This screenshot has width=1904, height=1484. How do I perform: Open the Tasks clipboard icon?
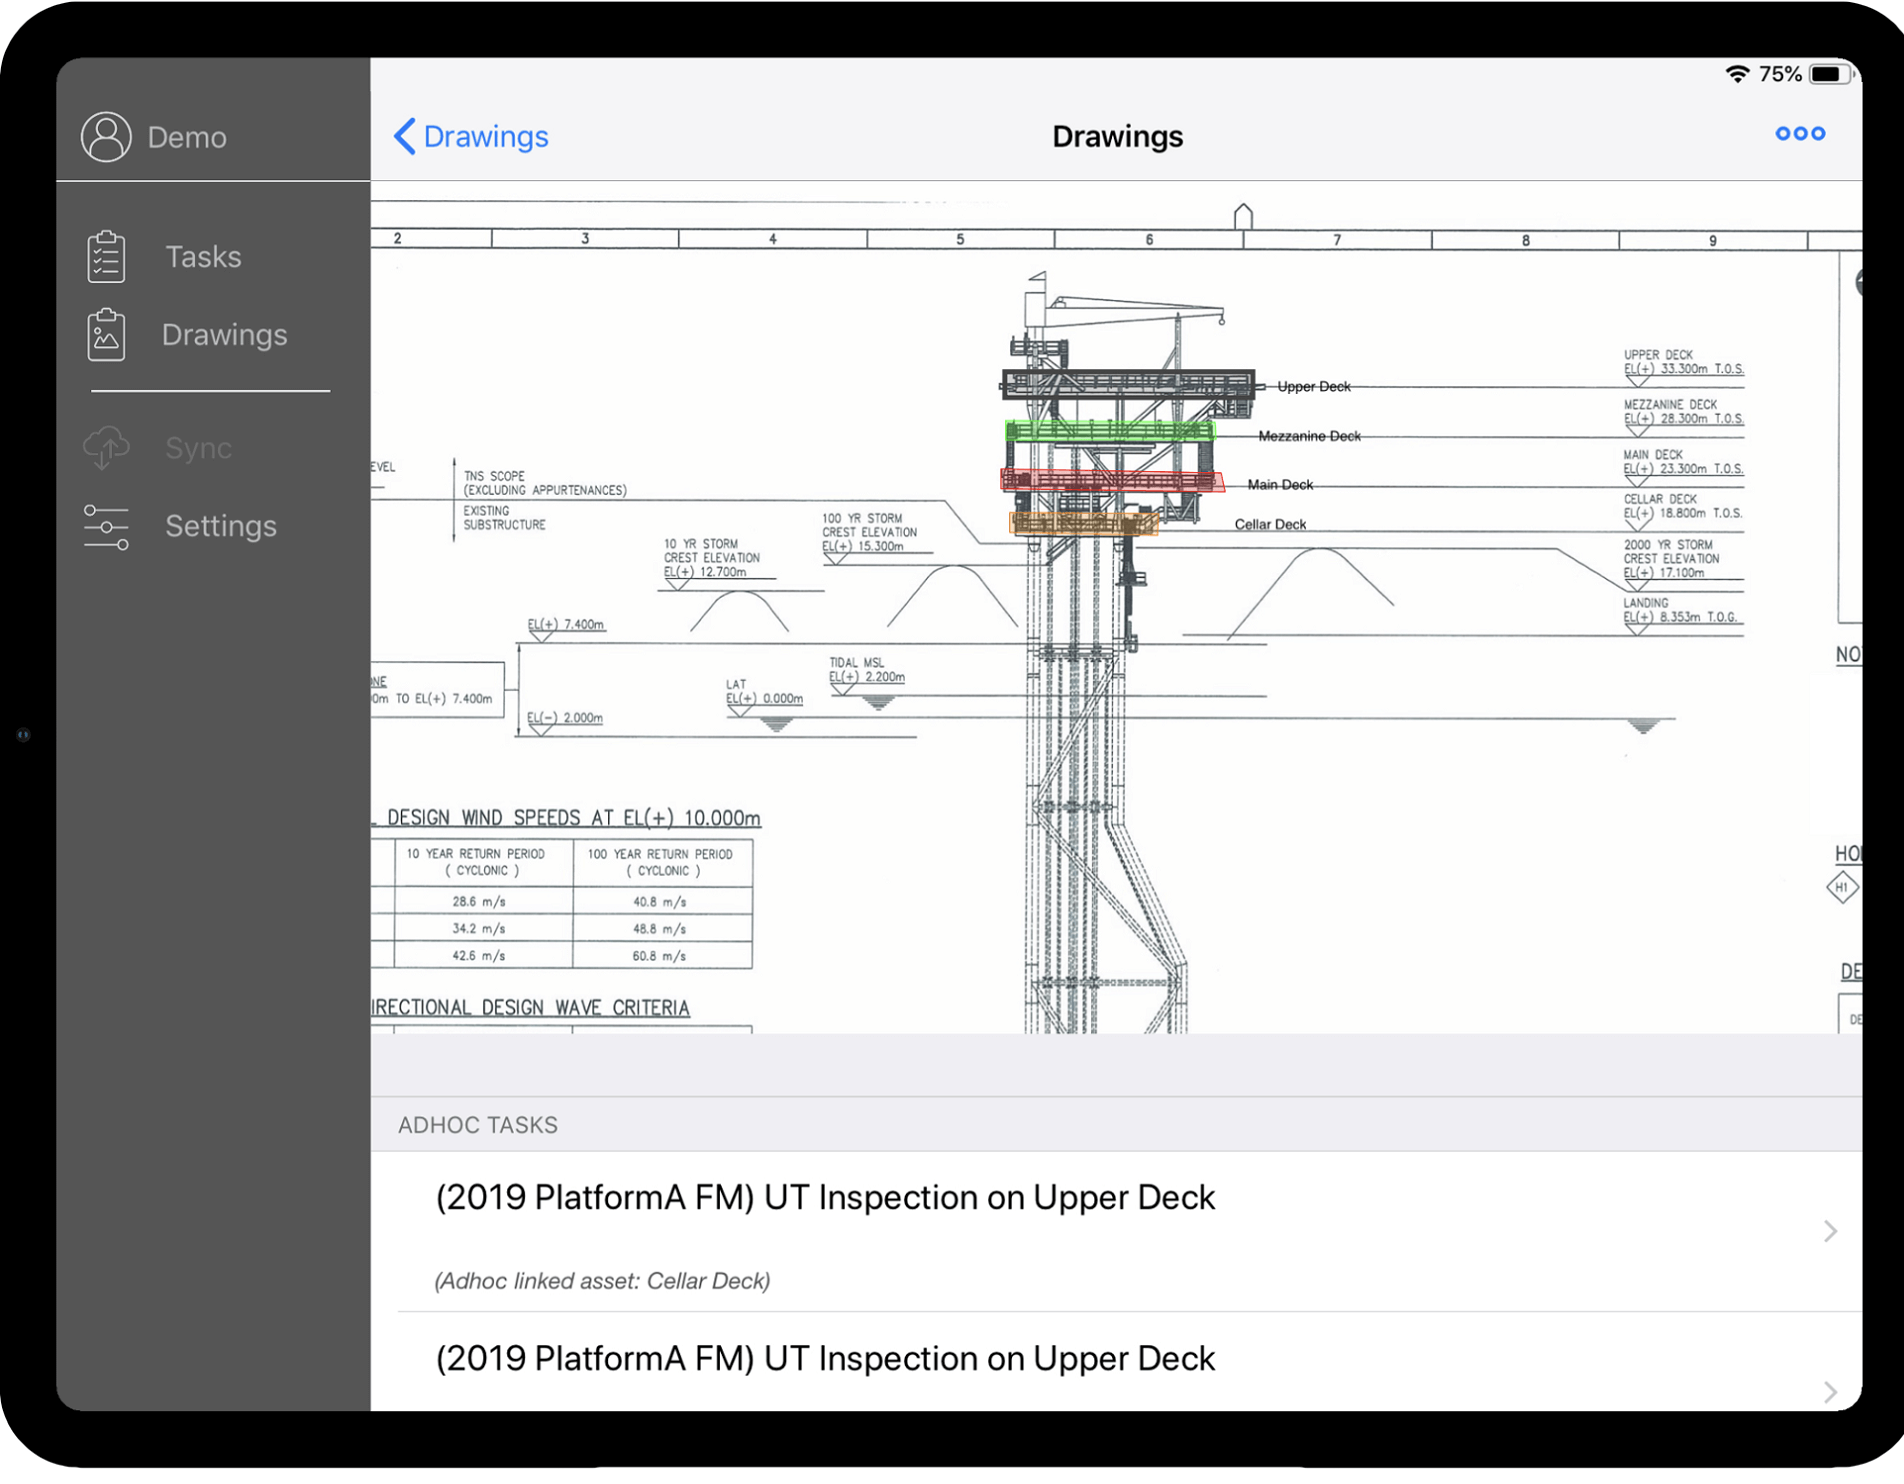pyautogui.click(x=106, y=257)
